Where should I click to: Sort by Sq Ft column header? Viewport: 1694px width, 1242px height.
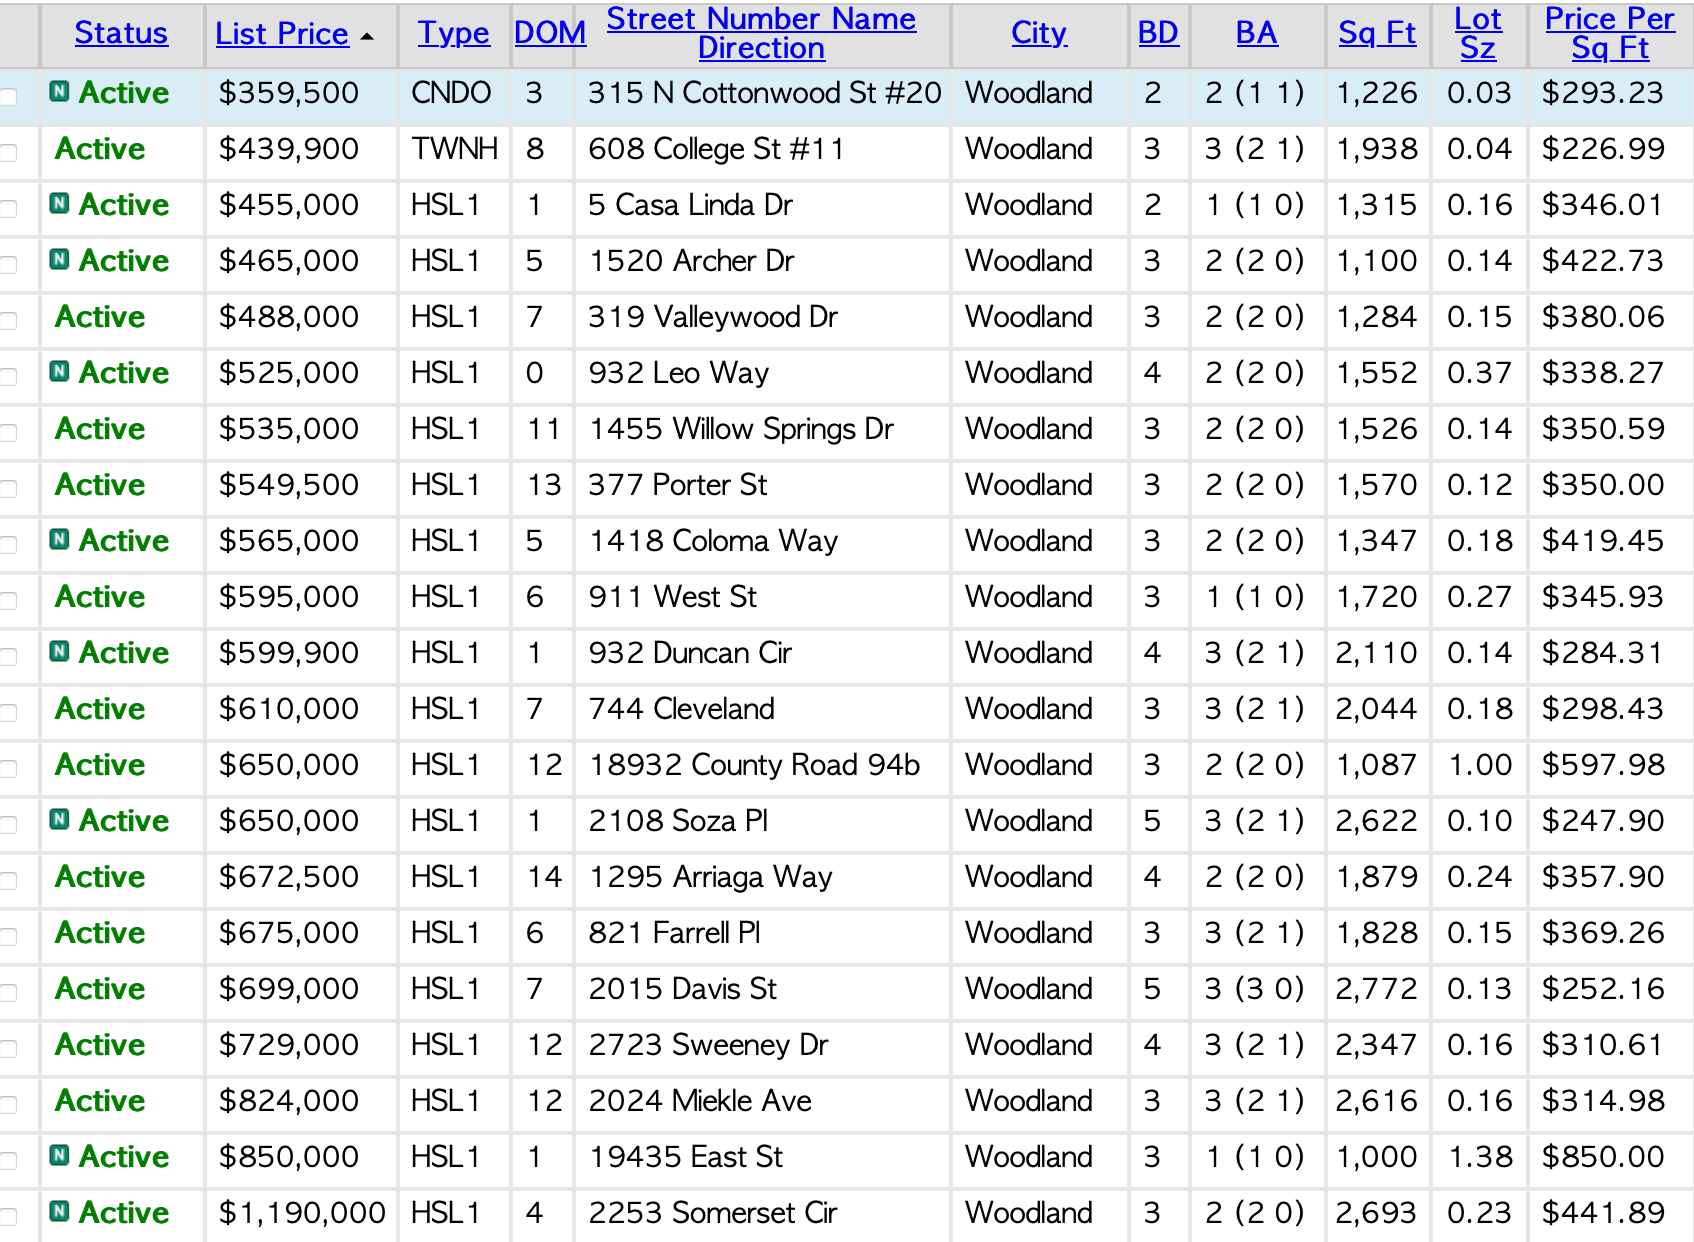tap(1377, 33)
